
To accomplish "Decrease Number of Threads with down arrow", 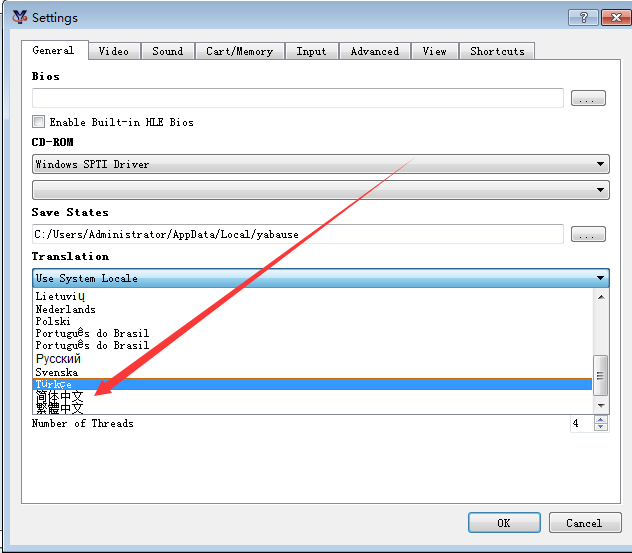I will point(601,427).
